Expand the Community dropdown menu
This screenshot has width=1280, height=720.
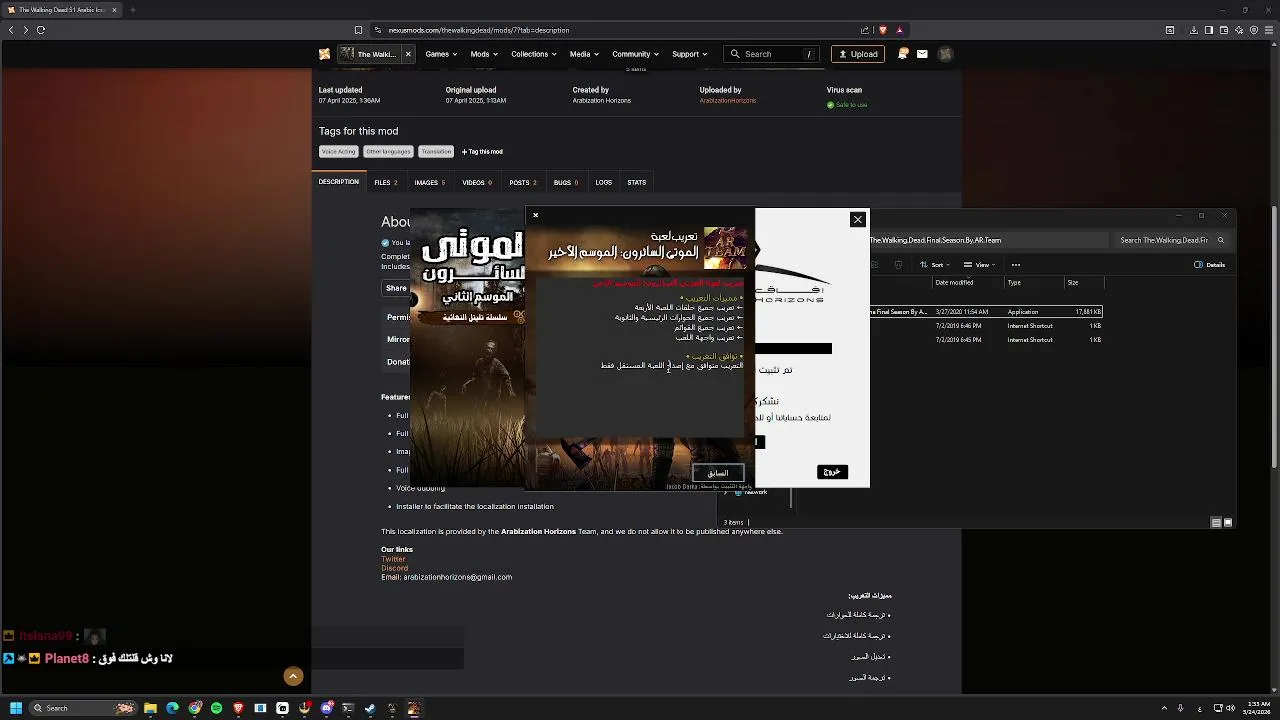tap(635, 54)
